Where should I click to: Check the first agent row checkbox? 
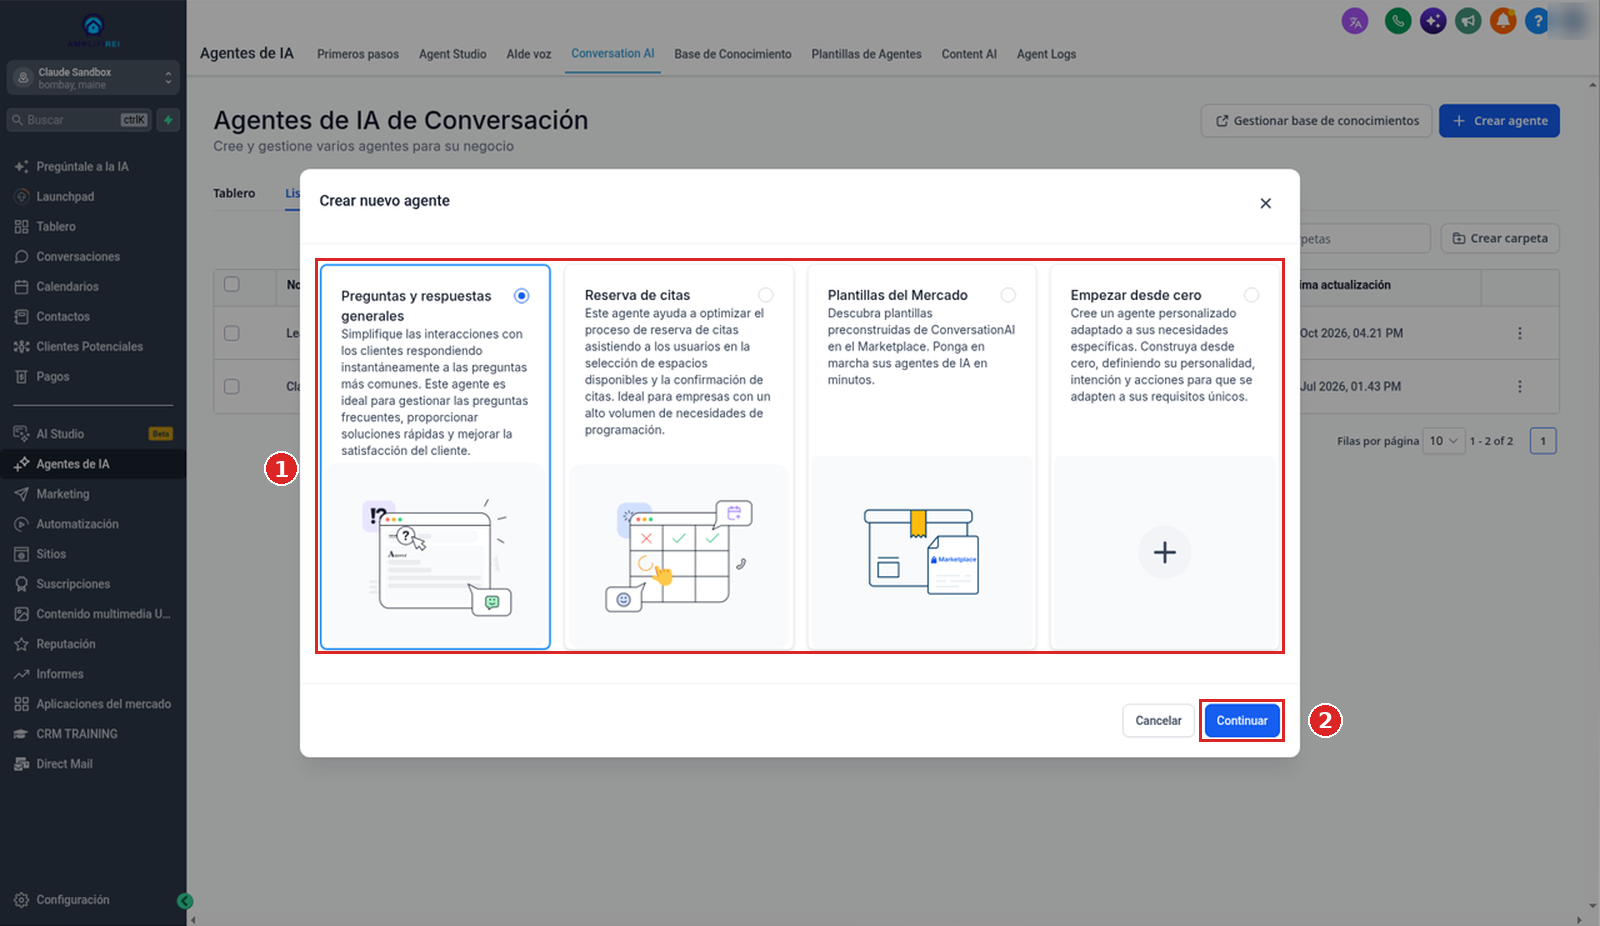pos(232,333)
